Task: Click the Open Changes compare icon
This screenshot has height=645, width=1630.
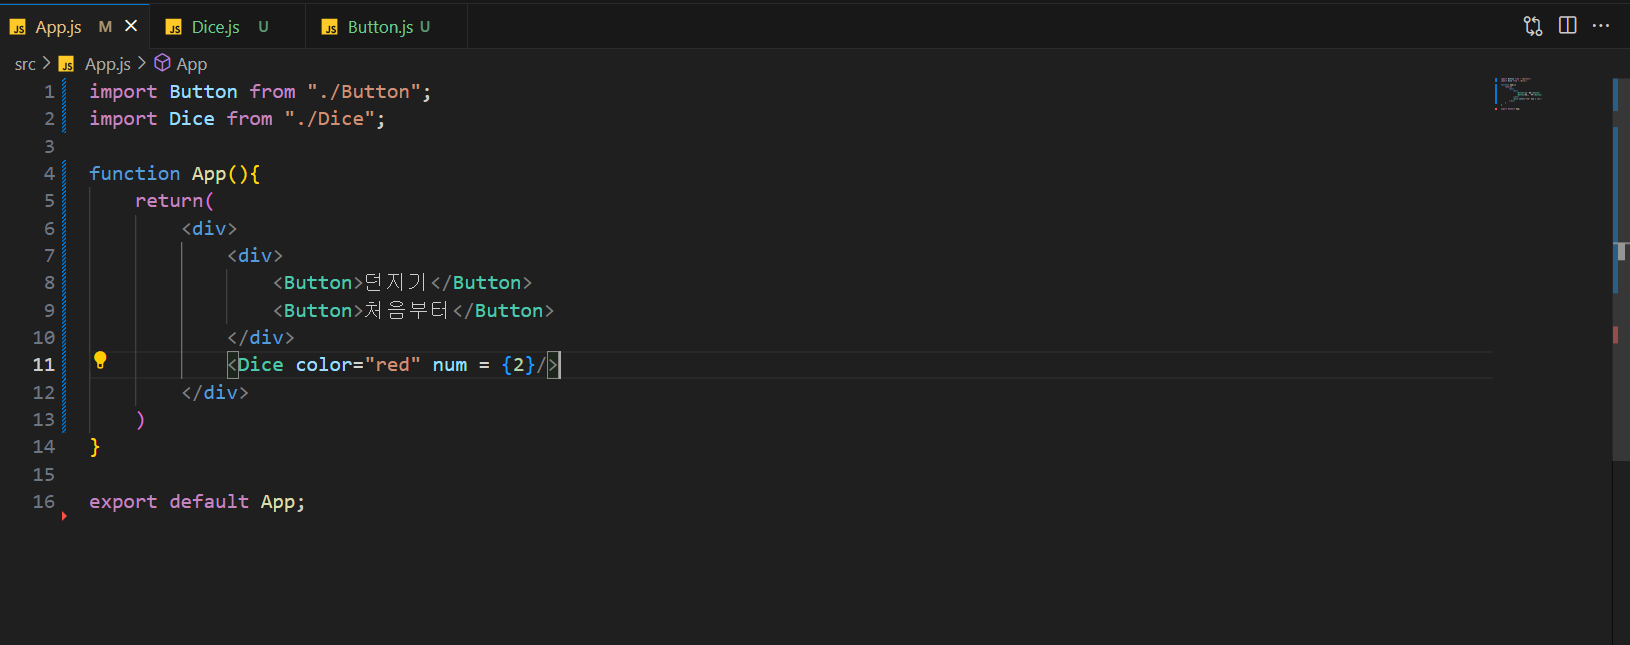Action: 1532,26
